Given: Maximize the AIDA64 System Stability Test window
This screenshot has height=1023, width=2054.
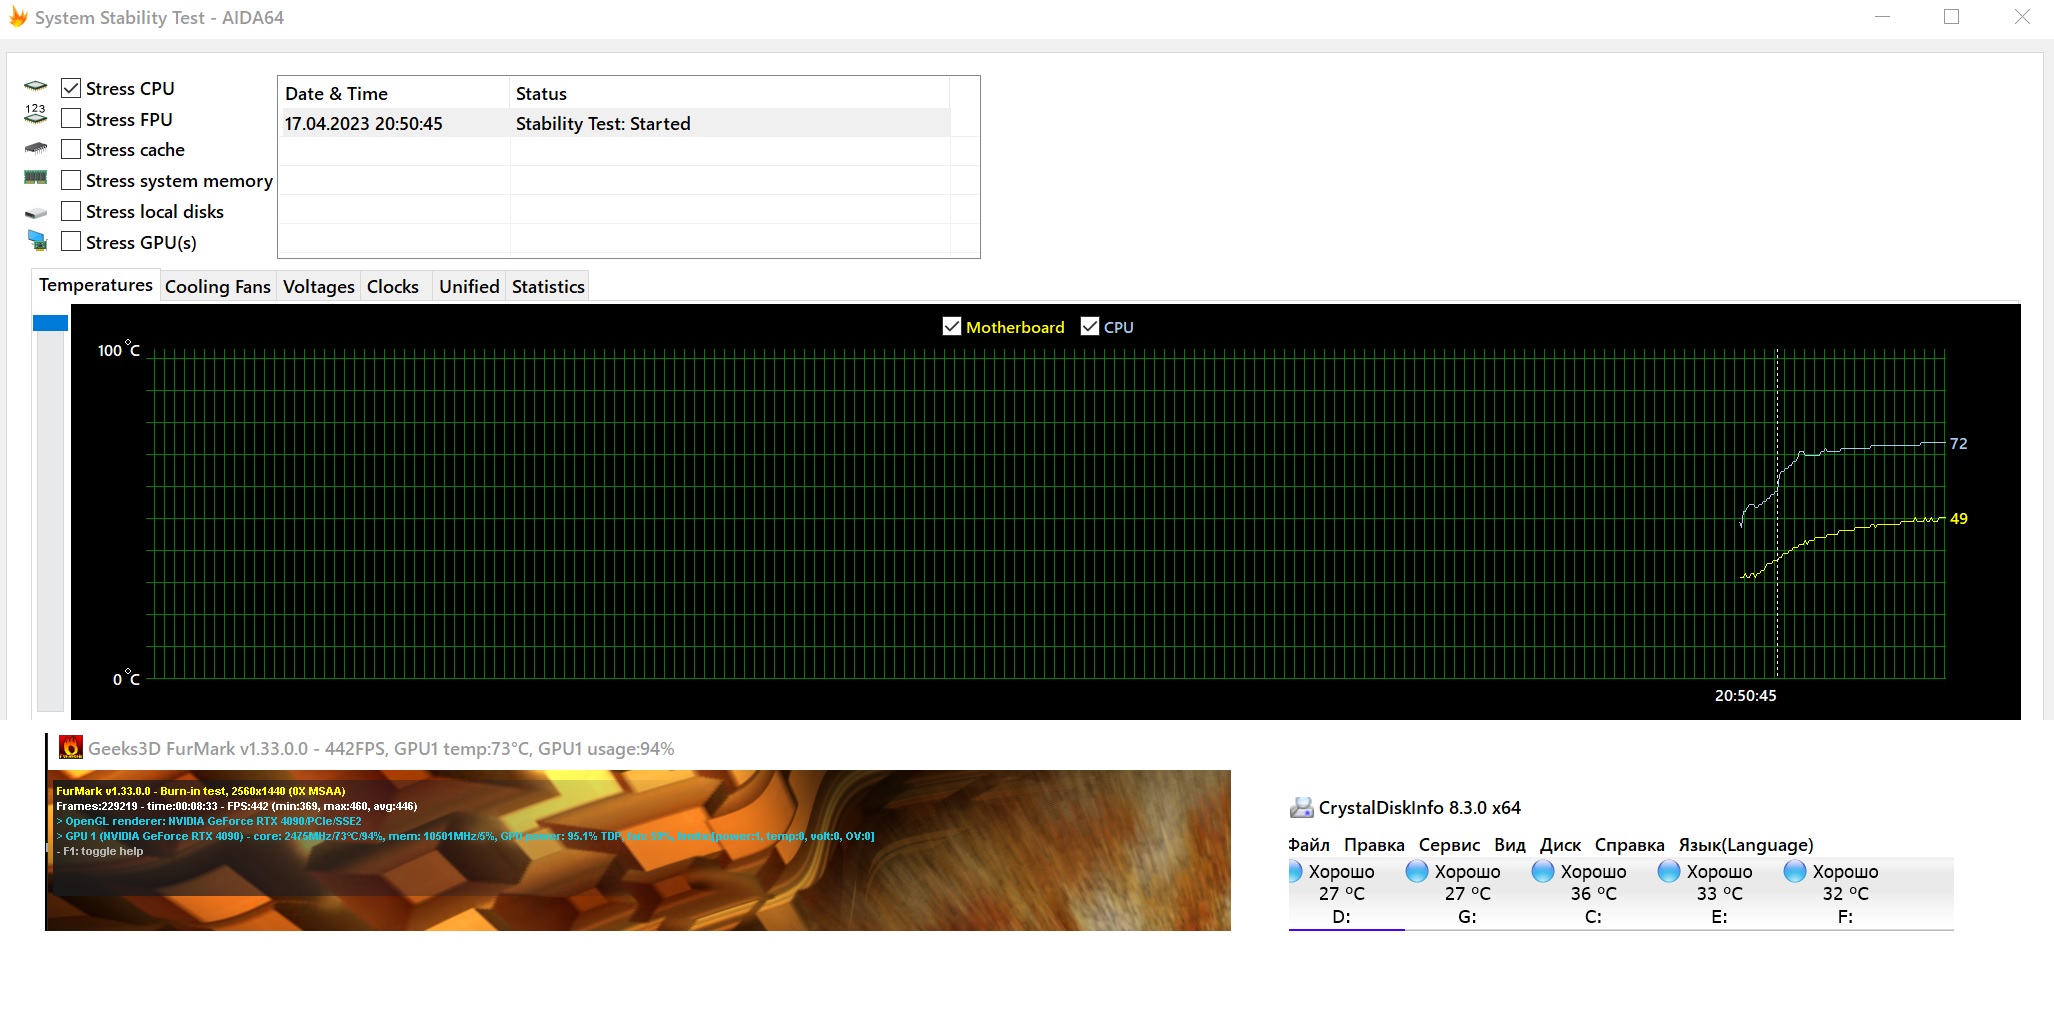Looking at the screenshot, I should 1951,17.
